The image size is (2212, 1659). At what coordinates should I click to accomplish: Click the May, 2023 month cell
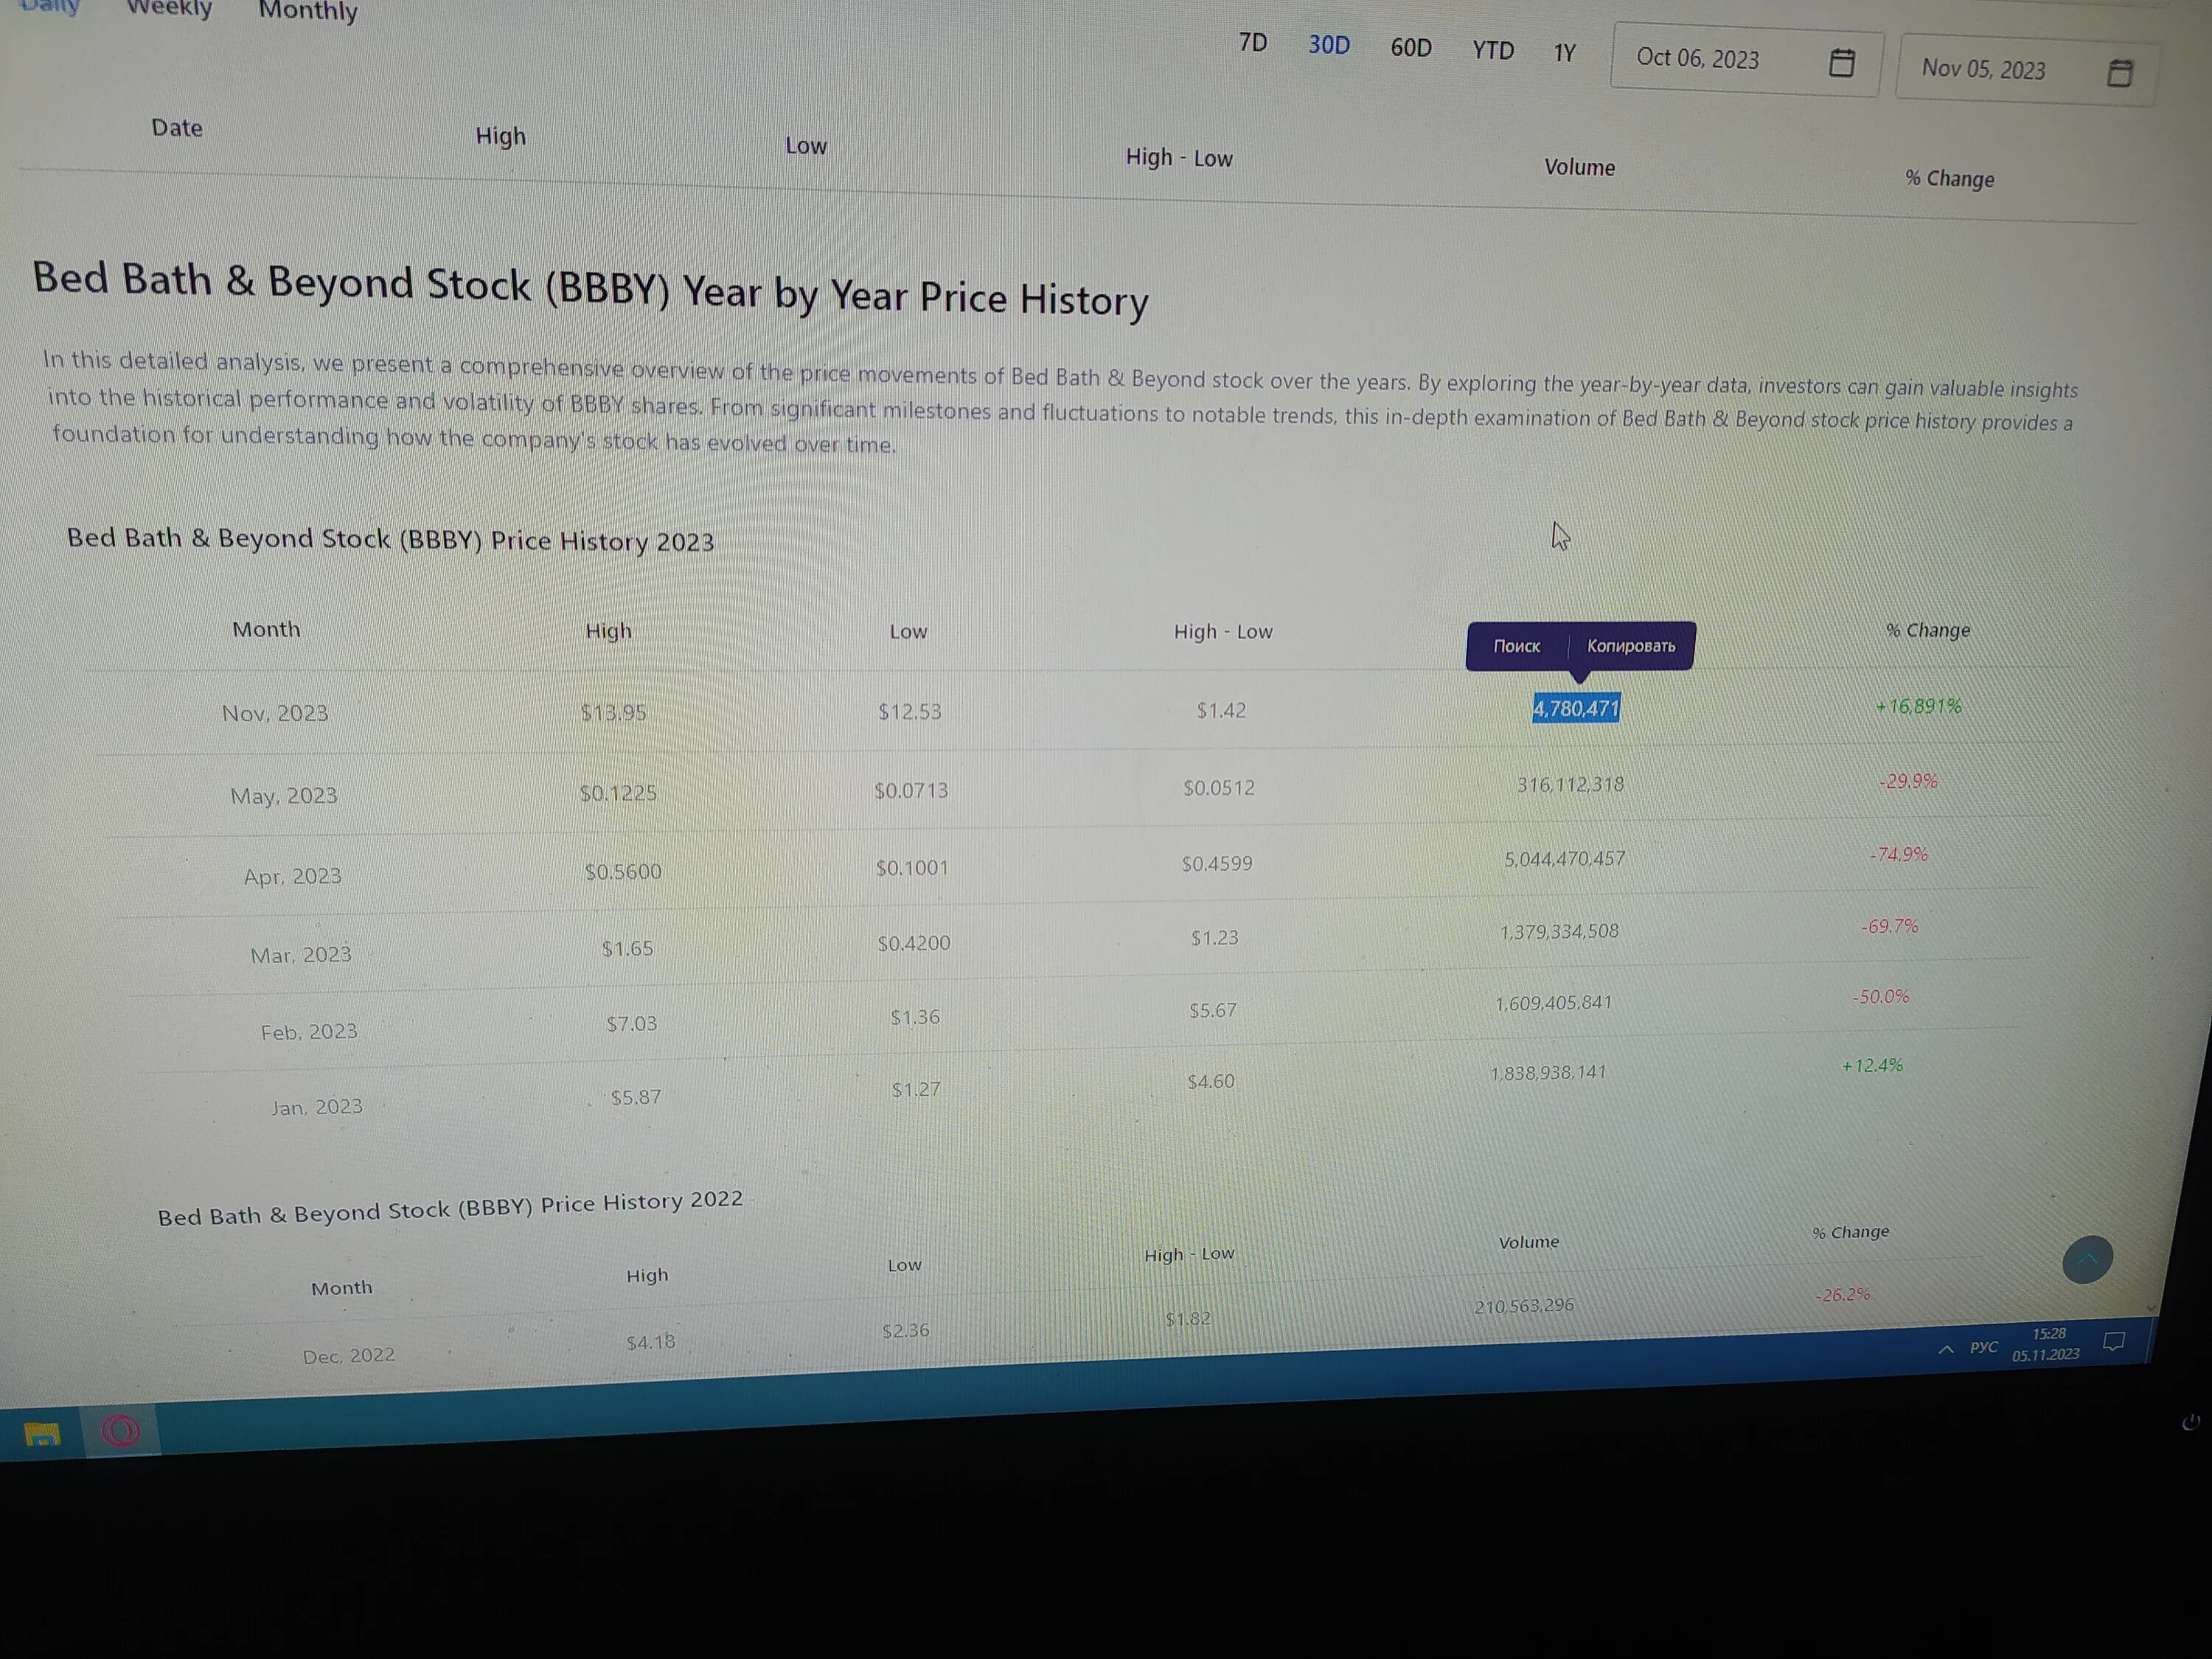pyautogui.click(x=284, y=796)
